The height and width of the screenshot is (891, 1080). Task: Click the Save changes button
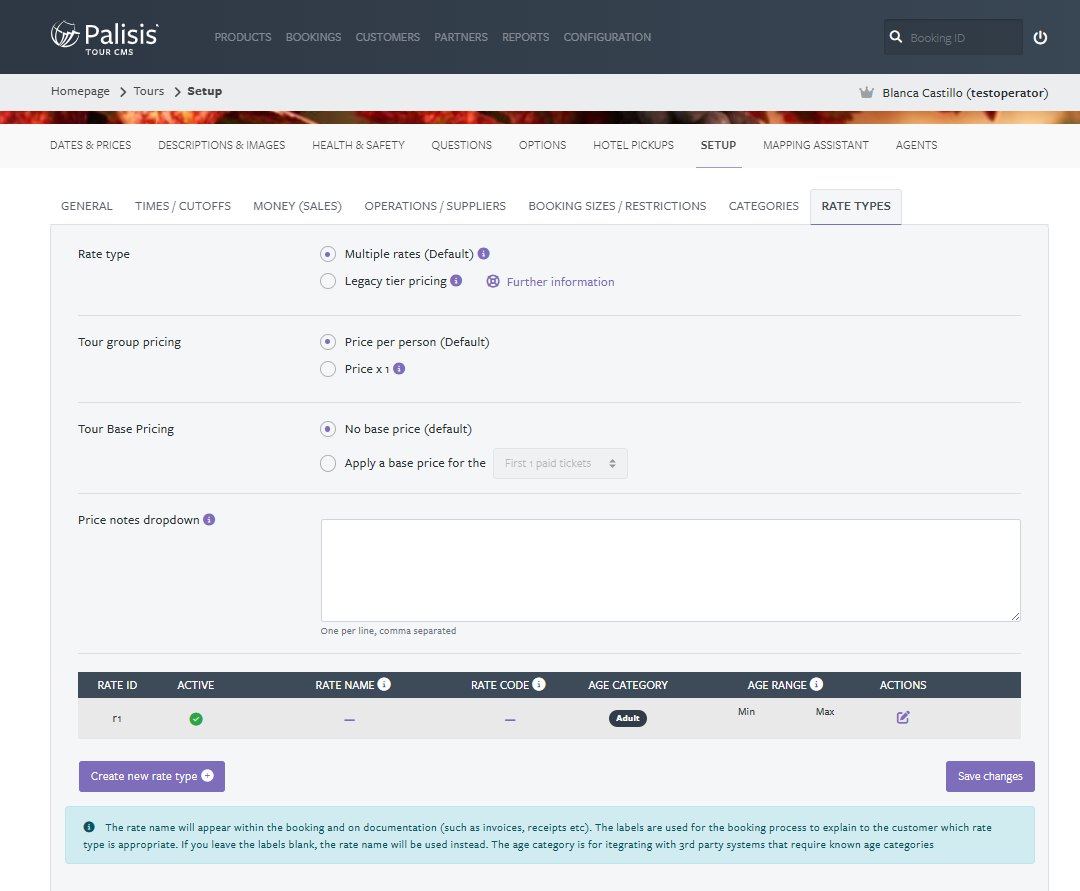[990, 776]
